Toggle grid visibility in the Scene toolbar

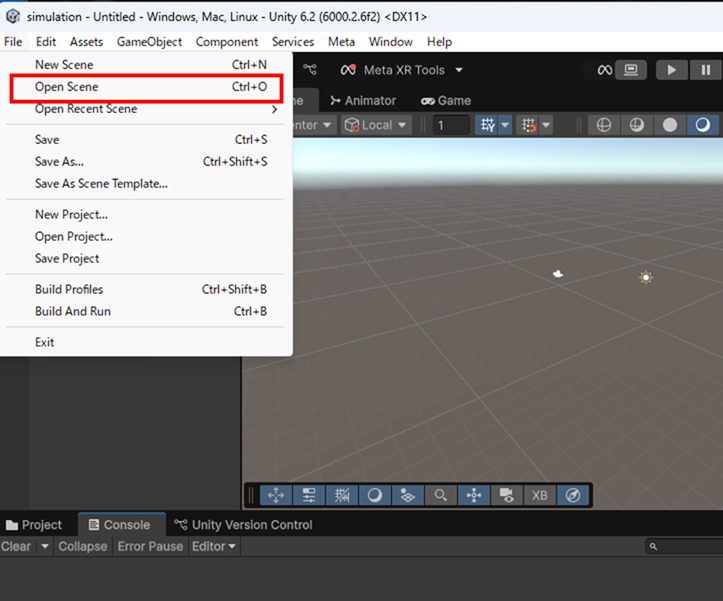[487, 125]
